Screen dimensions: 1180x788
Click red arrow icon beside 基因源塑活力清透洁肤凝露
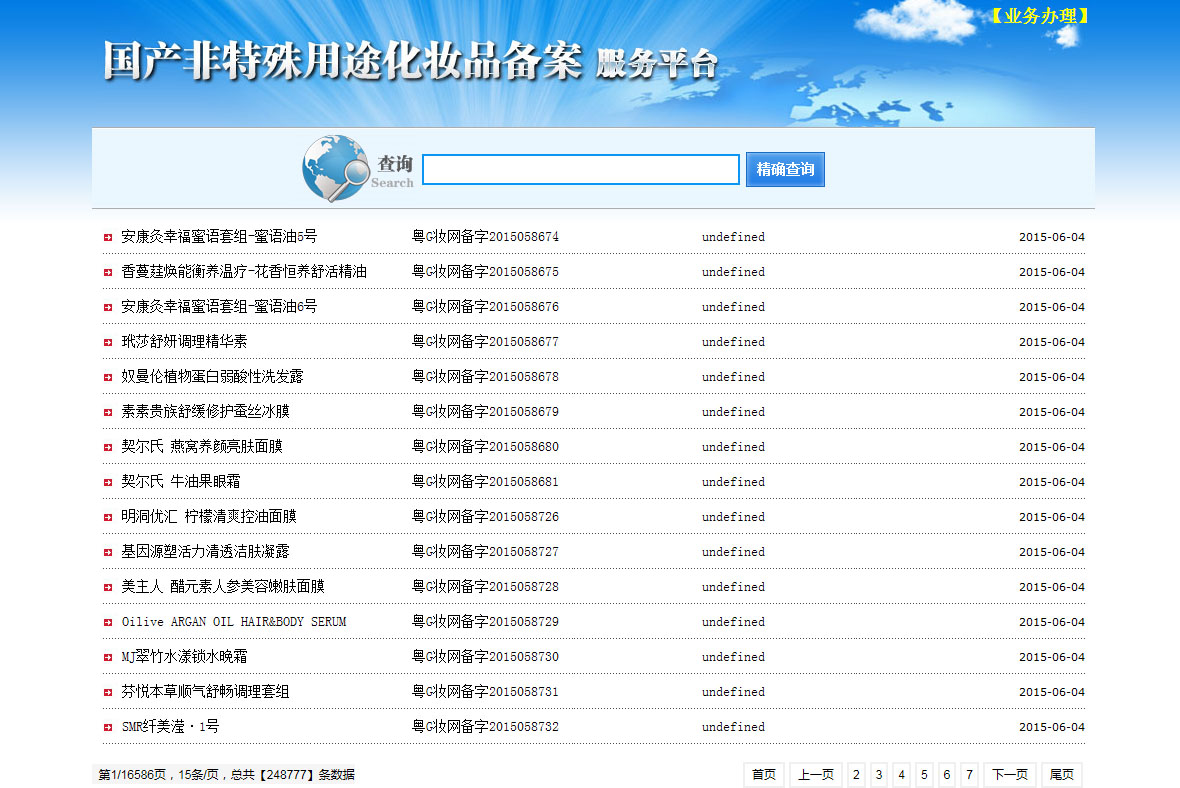[x=108, y=552]
